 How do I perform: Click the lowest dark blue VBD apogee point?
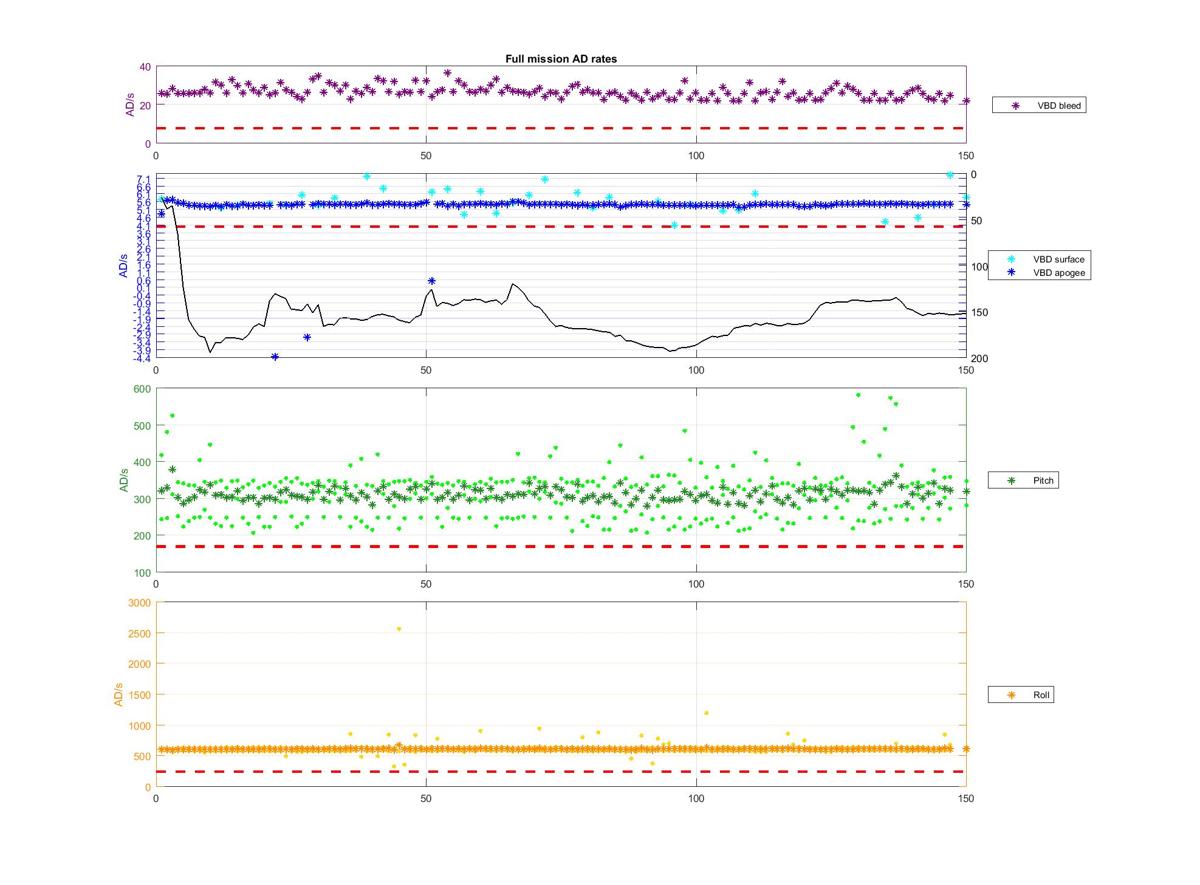coord(275,357)
